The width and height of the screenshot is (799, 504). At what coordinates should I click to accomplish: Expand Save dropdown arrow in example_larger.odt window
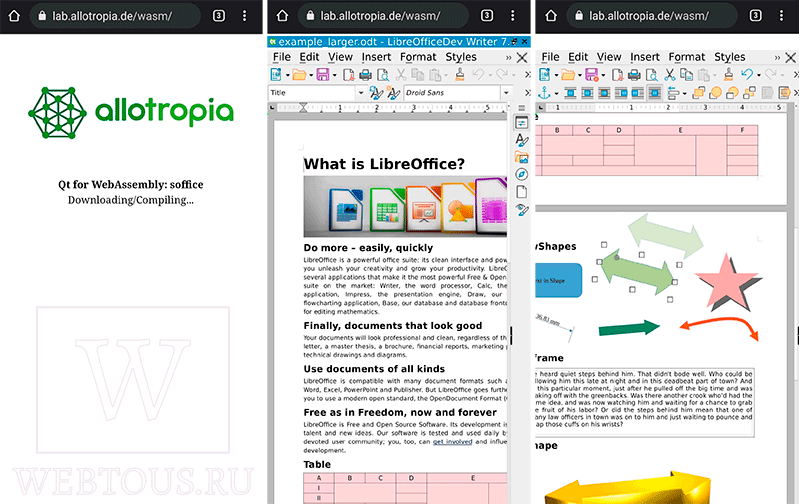334,75
